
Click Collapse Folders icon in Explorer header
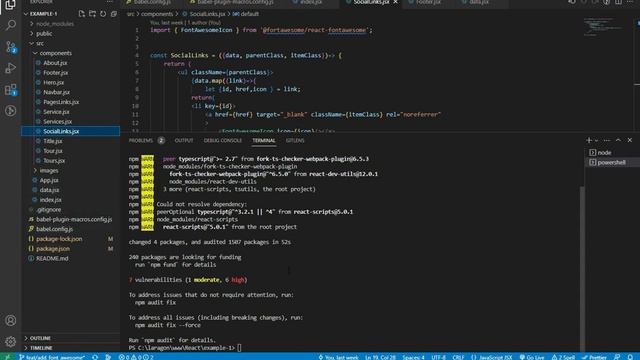click(113, 14)
